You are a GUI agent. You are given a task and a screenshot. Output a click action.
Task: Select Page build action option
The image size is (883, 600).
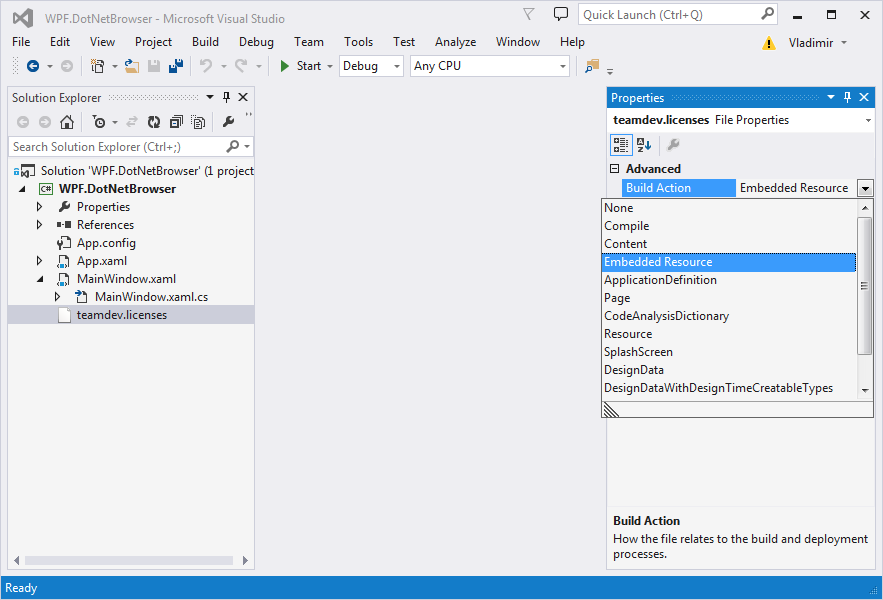(x=729, y=298)
